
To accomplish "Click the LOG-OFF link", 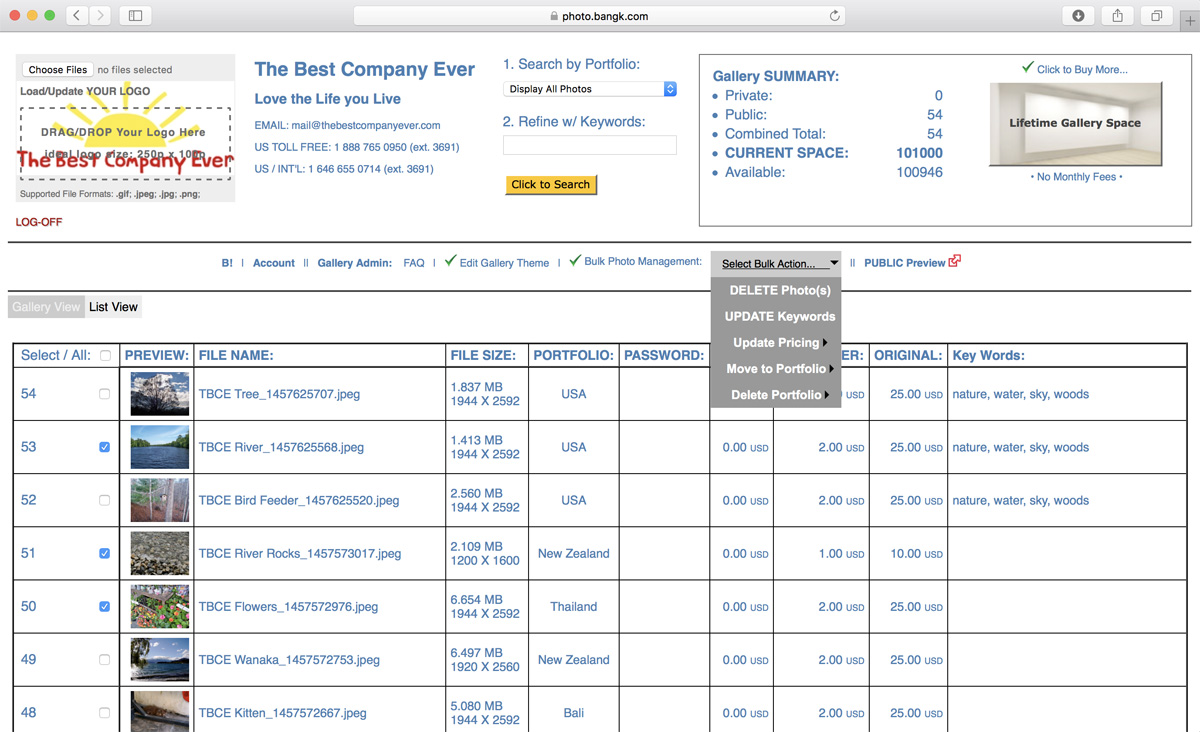I will coord(39,222).
